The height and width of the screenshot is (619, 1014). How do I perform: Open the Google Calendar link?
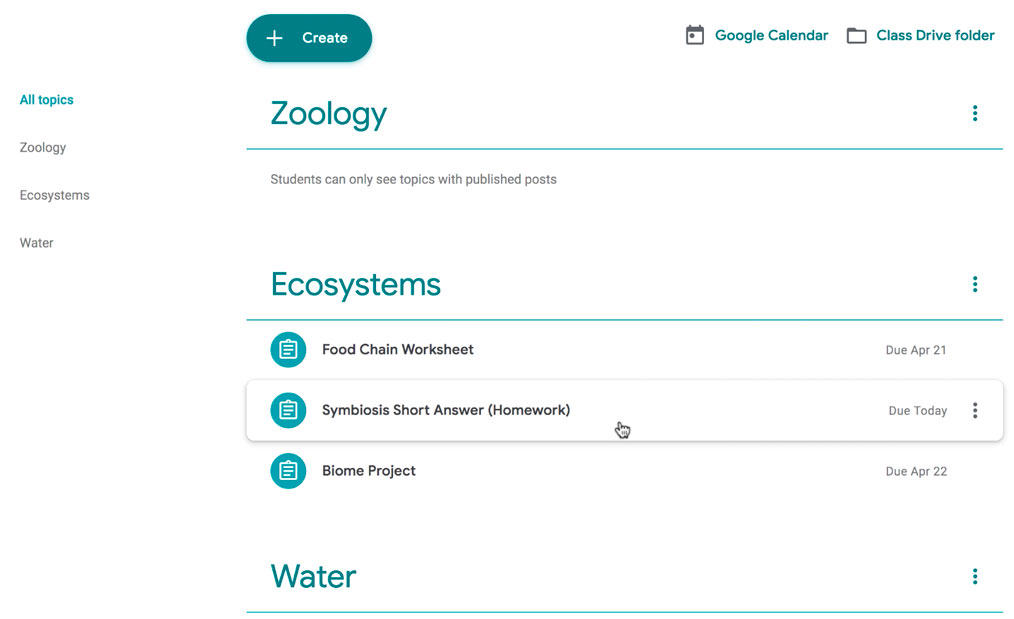click(771, 36)
